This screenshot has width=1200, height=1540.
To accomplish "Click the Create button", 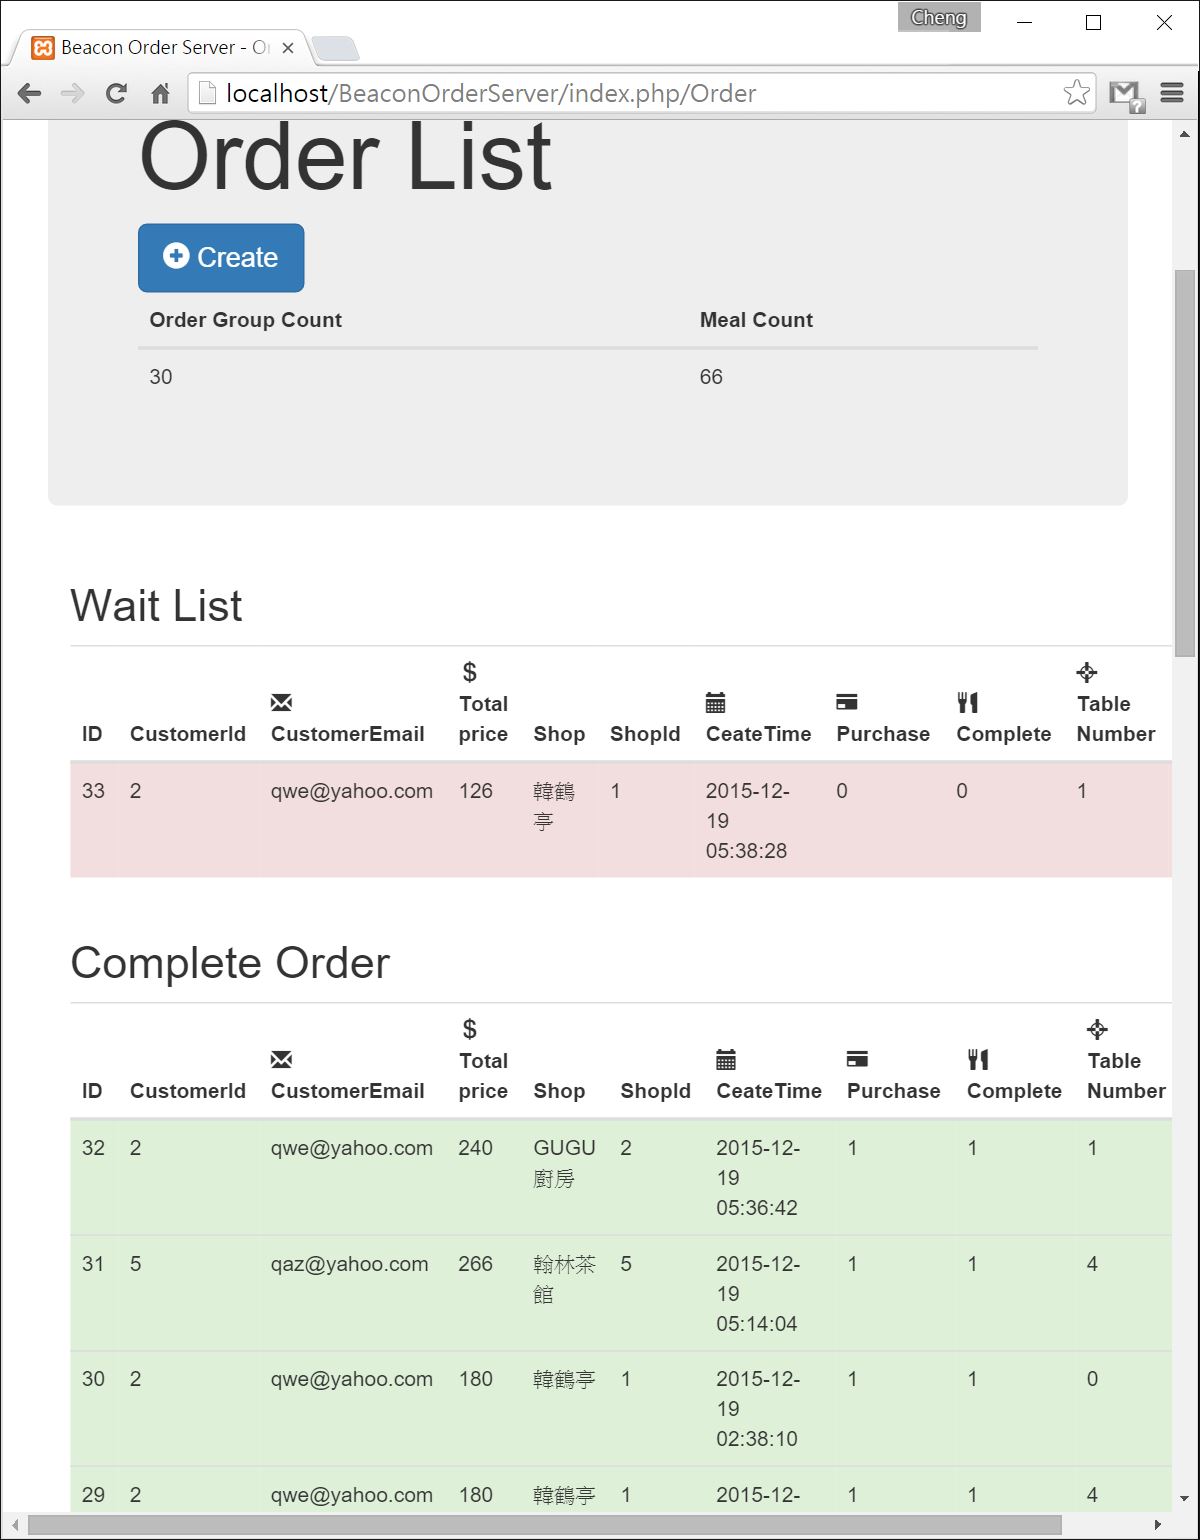I will pos(221,258).
